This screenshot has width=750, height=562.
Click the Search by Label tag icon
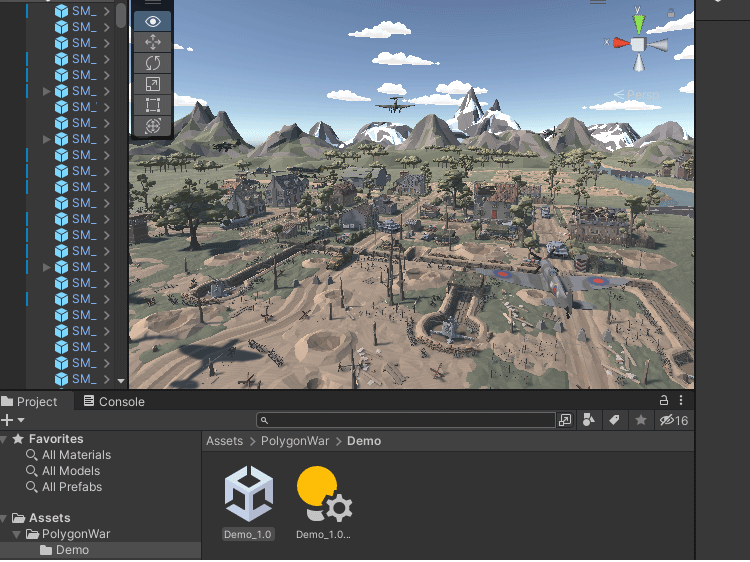point(615,421)
